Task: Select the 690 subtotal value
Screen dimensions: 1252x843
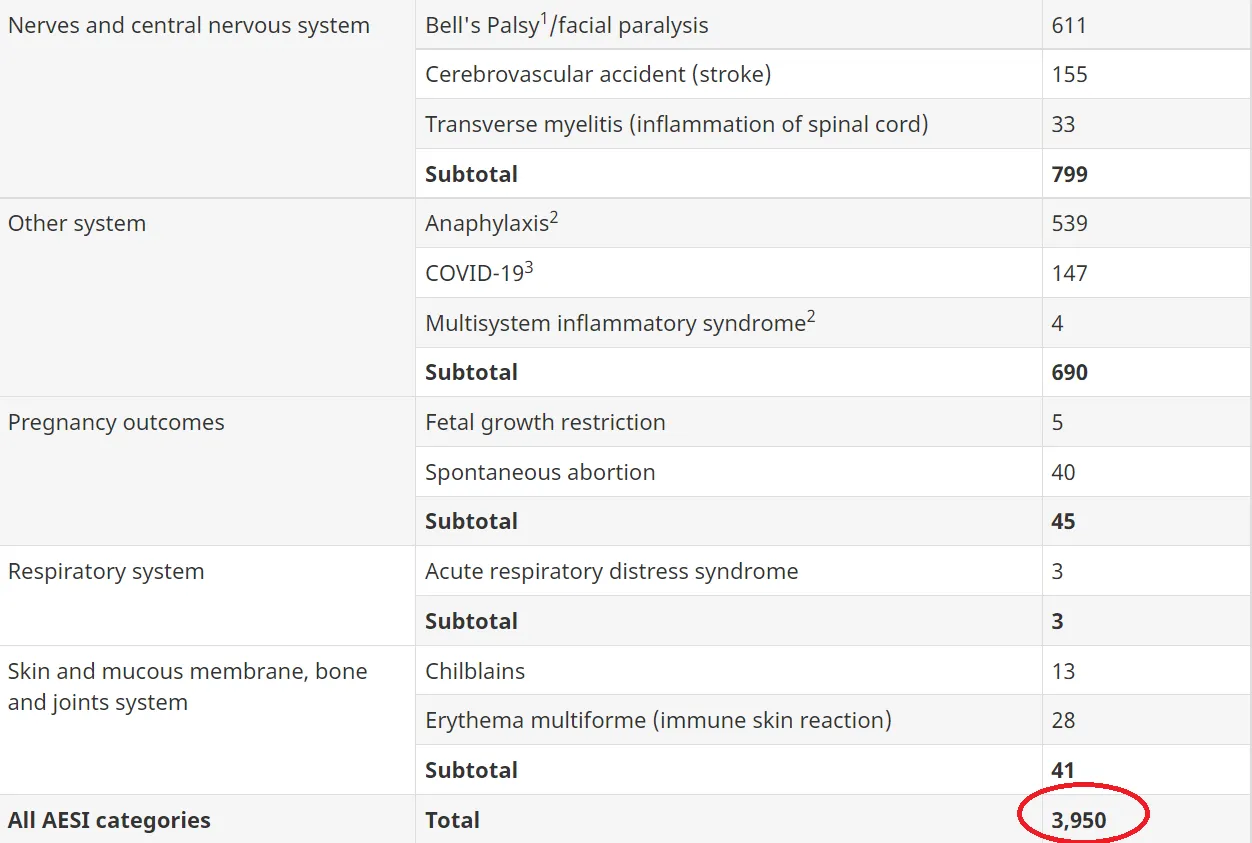Action: tap(1069, 372)
